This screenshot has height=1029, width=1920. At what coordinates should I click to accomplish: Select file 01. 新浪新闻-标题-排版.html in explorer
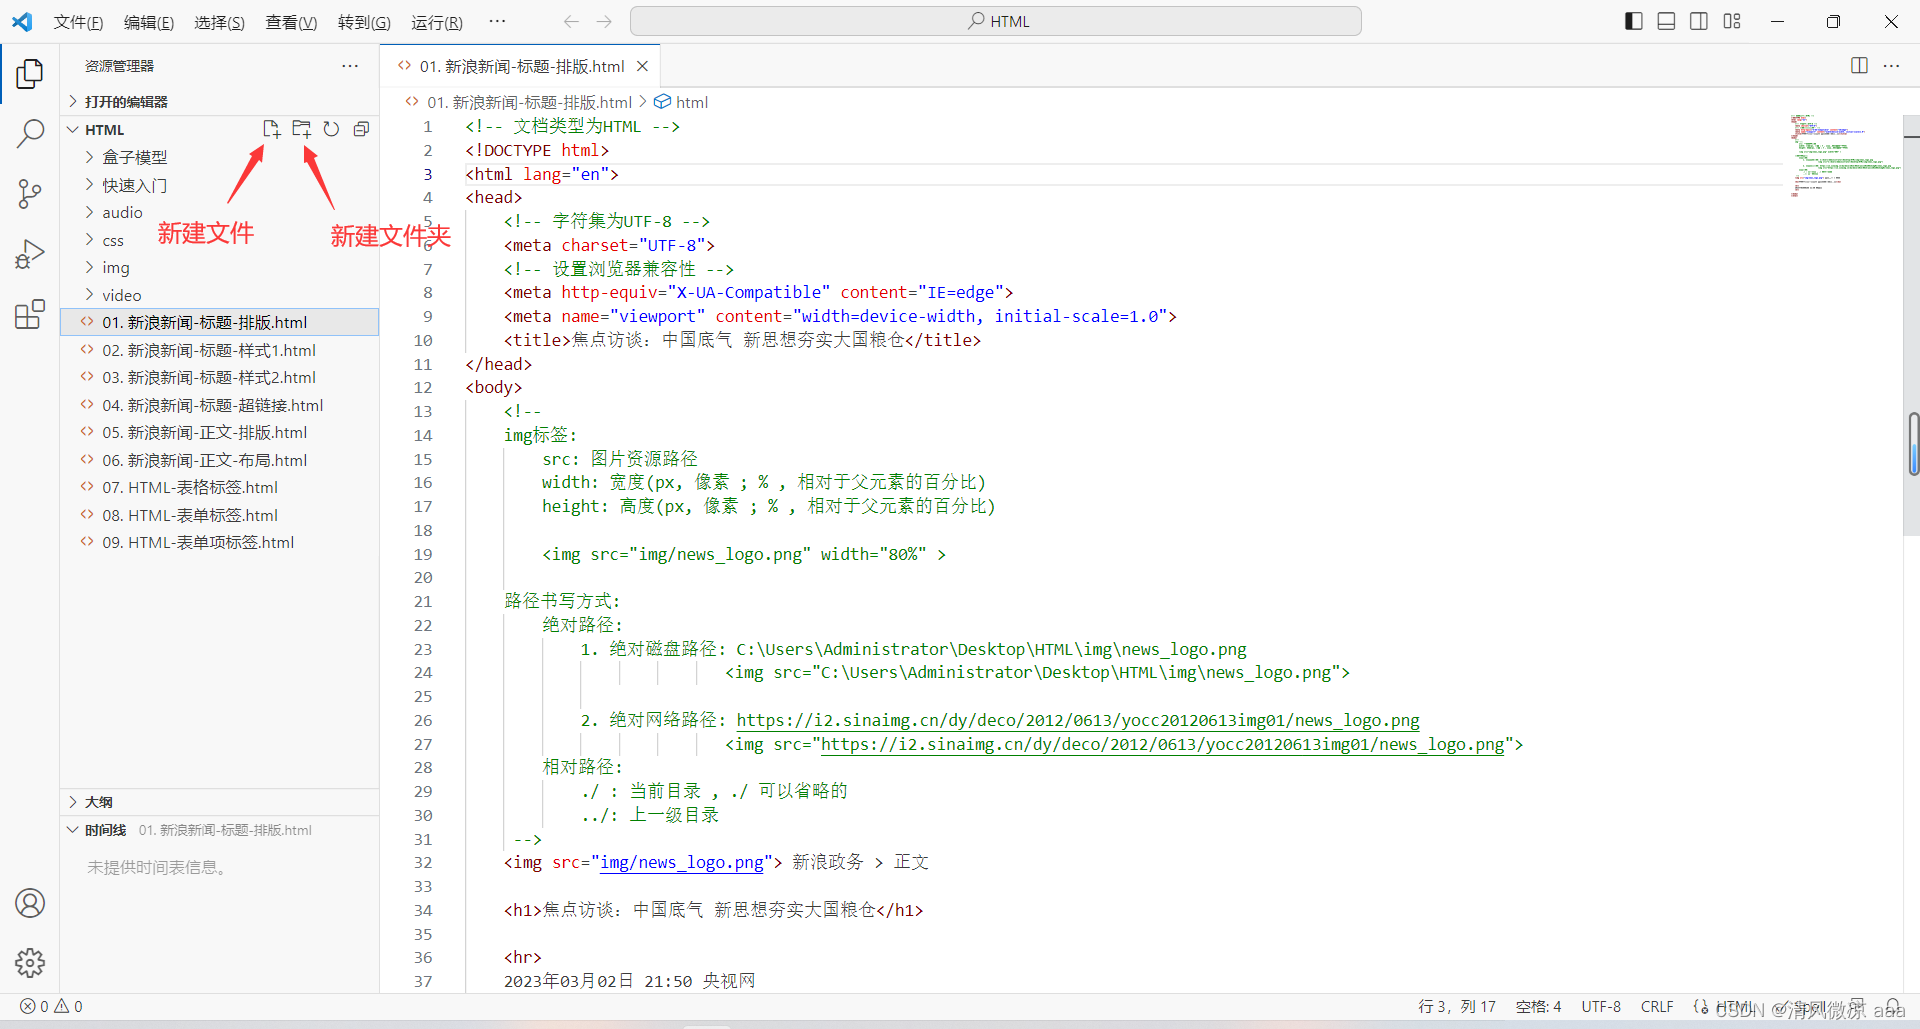(219, 322)
